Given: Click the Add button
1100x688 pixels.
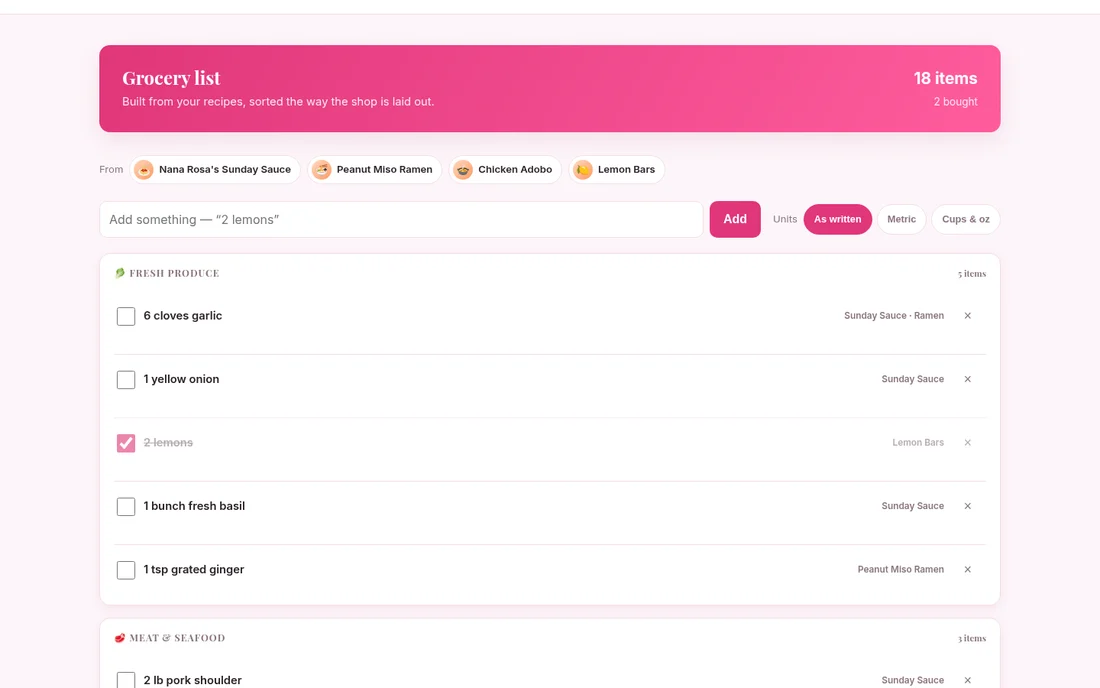Looking at the screenshot, I should (735, 220).
